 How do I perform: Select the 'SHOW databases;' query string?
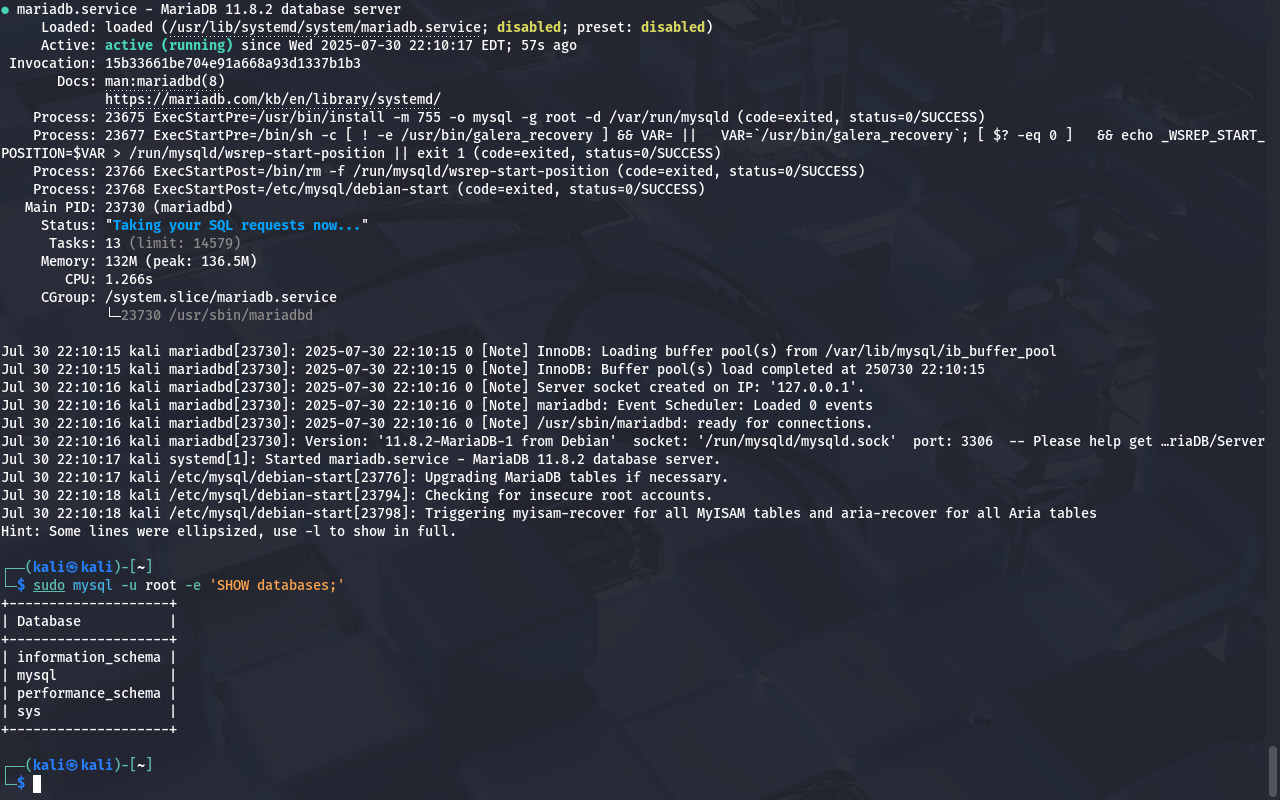[277, 585]
